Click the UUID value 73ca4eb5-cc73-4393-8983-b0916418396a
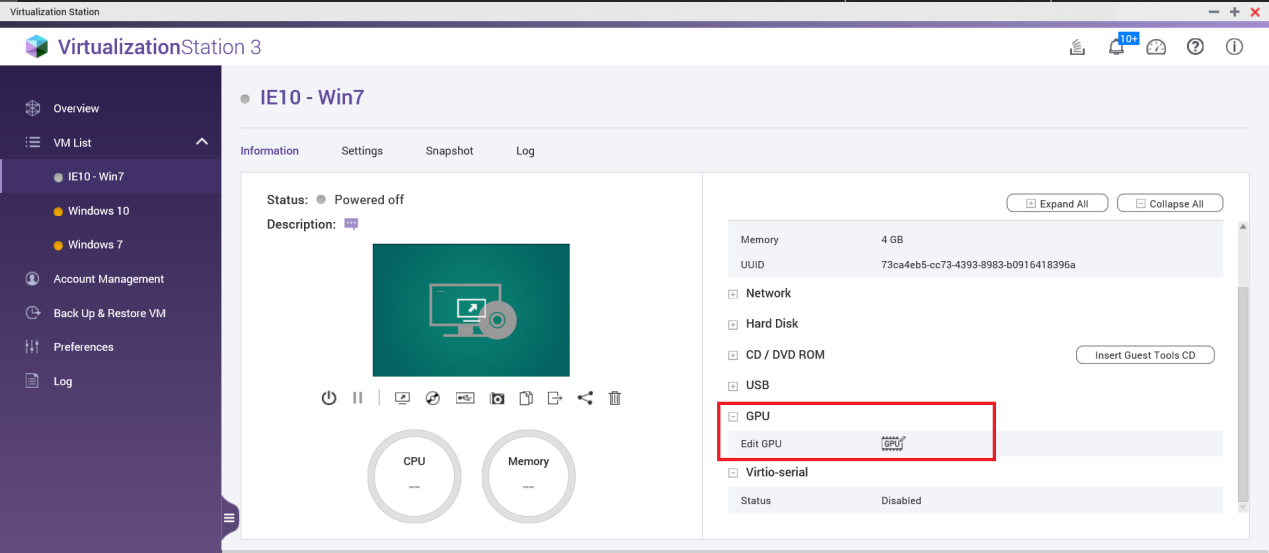 978,265
